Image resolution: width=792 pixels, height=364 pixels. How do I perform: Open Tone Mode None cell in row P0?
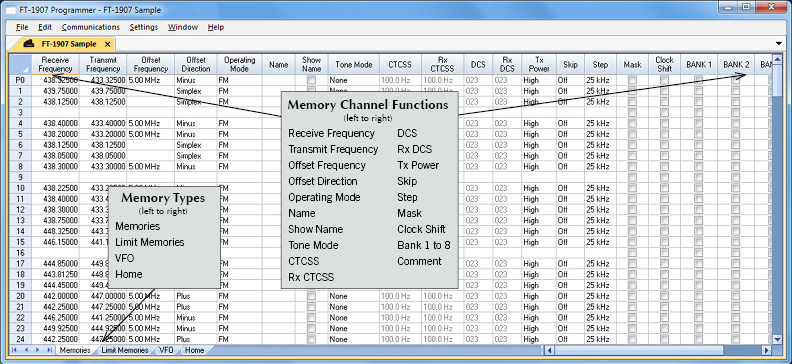click(354, 80)
